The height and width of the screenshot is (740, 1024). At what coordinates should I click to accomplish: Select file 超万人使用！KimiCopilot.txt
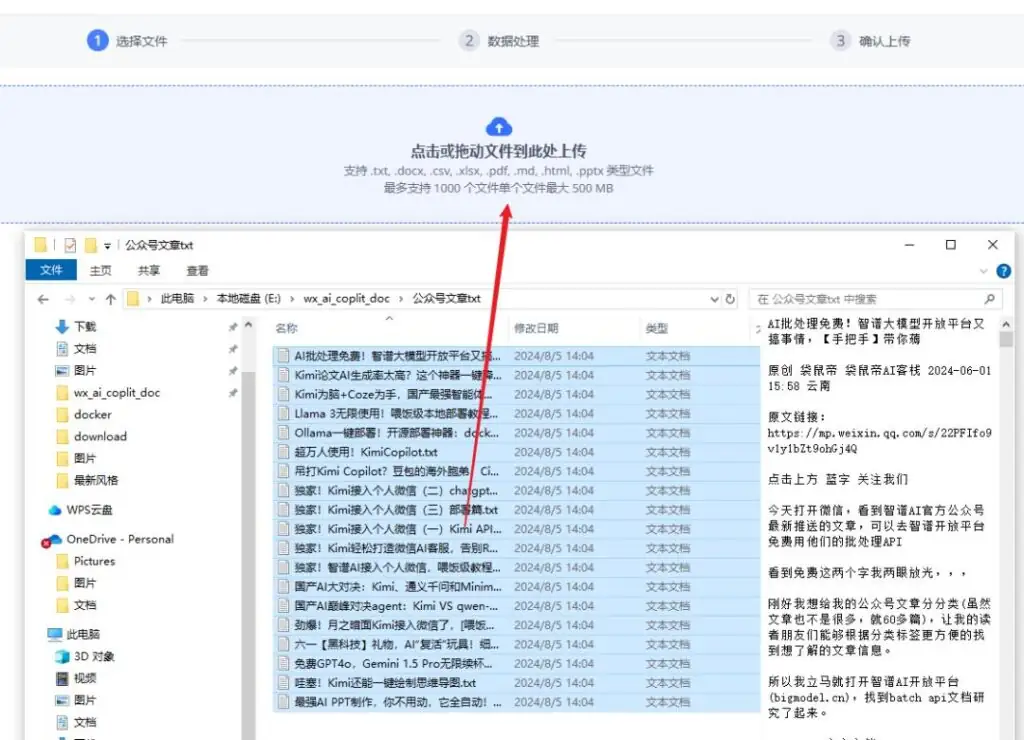click(516, 452)
